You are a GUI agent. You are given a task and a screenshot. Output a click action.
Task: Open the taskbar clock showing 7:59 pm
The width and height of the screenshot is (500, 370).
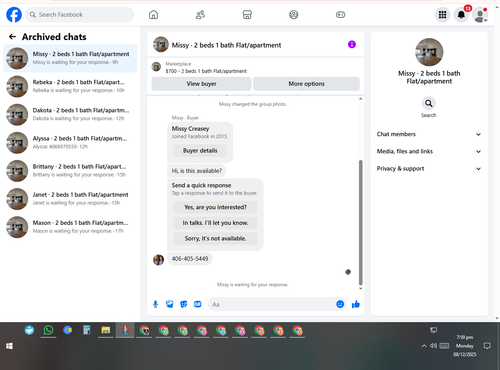point(464,346)
